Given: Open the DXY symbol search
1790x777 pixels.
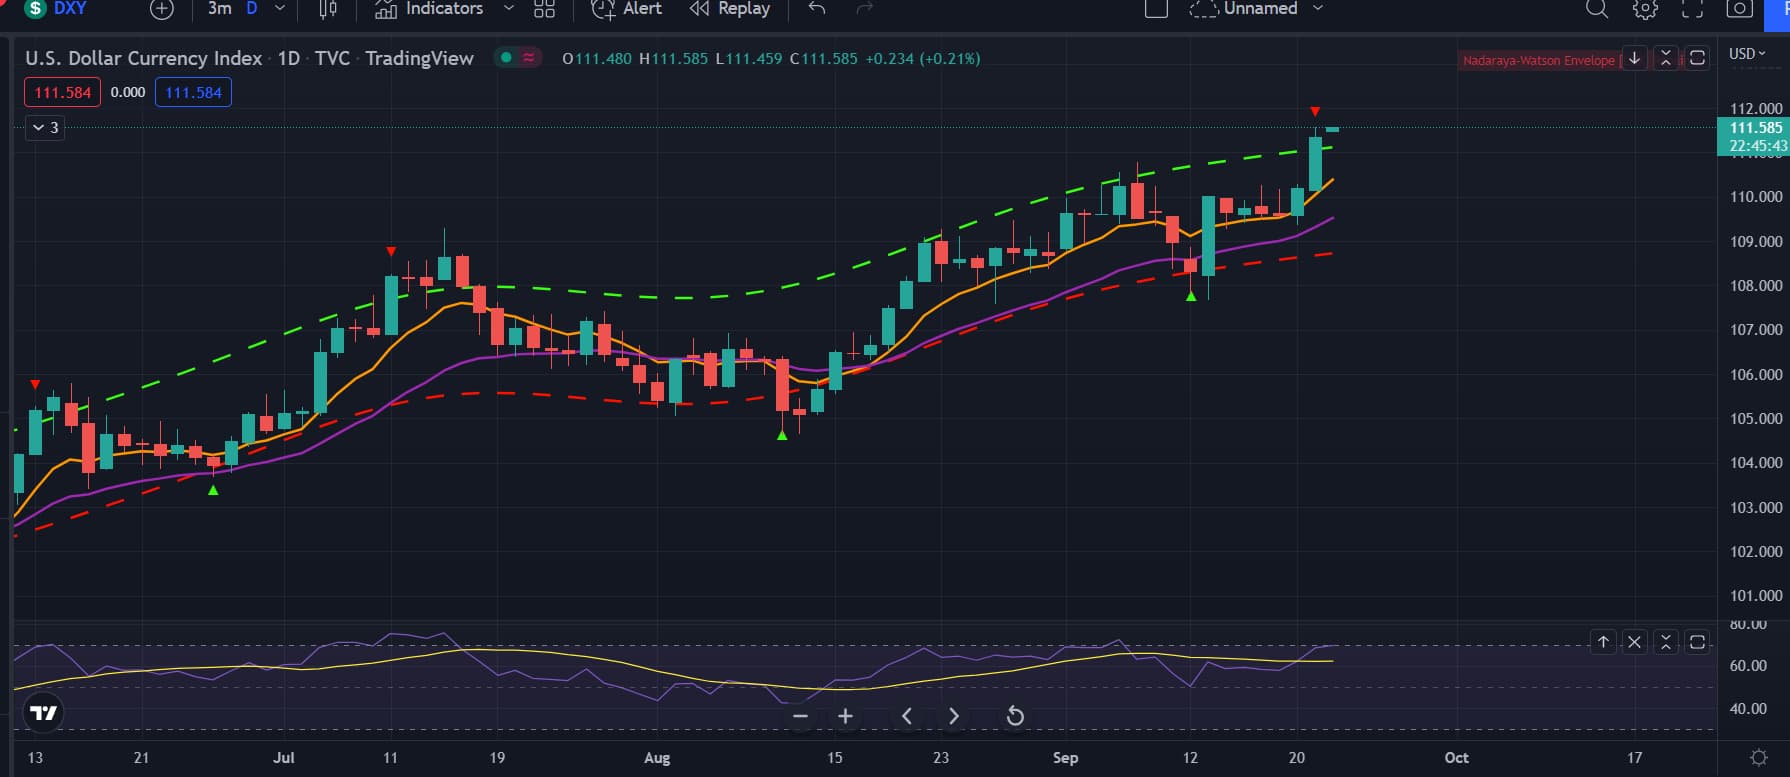Looking at the screenshot, I should click(57, 9).
